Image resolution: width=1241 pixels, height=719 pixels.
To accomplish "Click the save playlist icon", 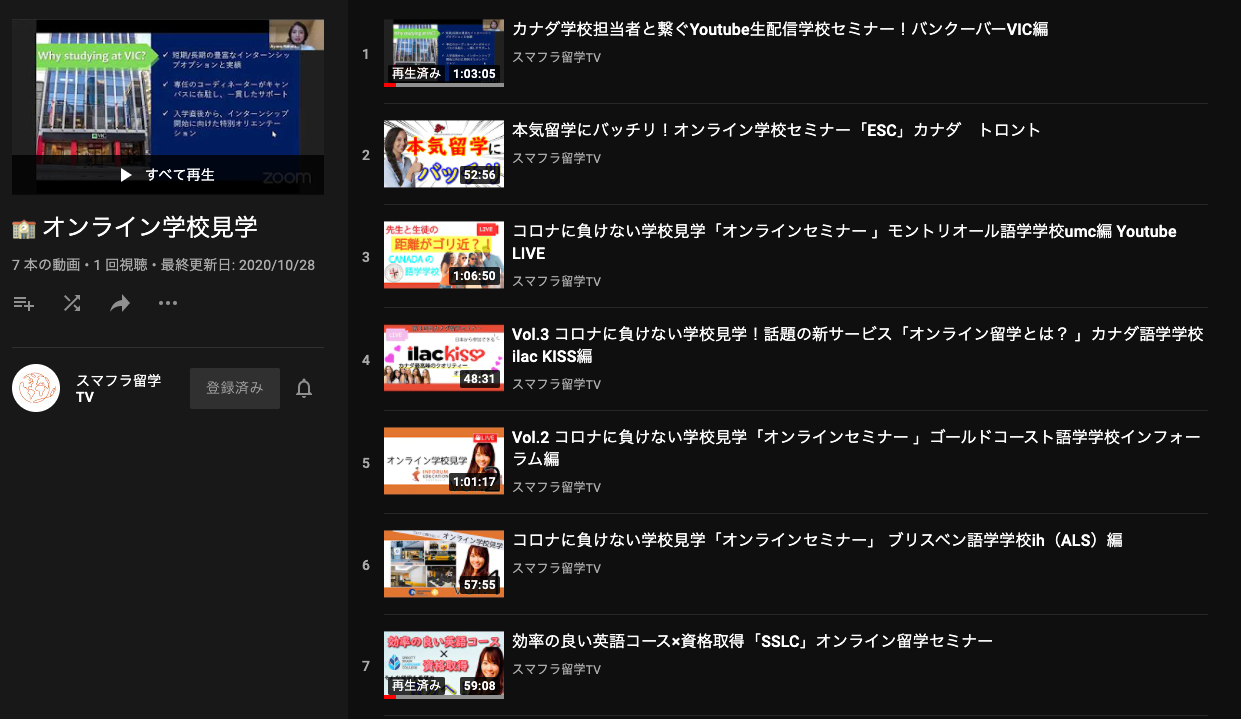I will 24,303.
